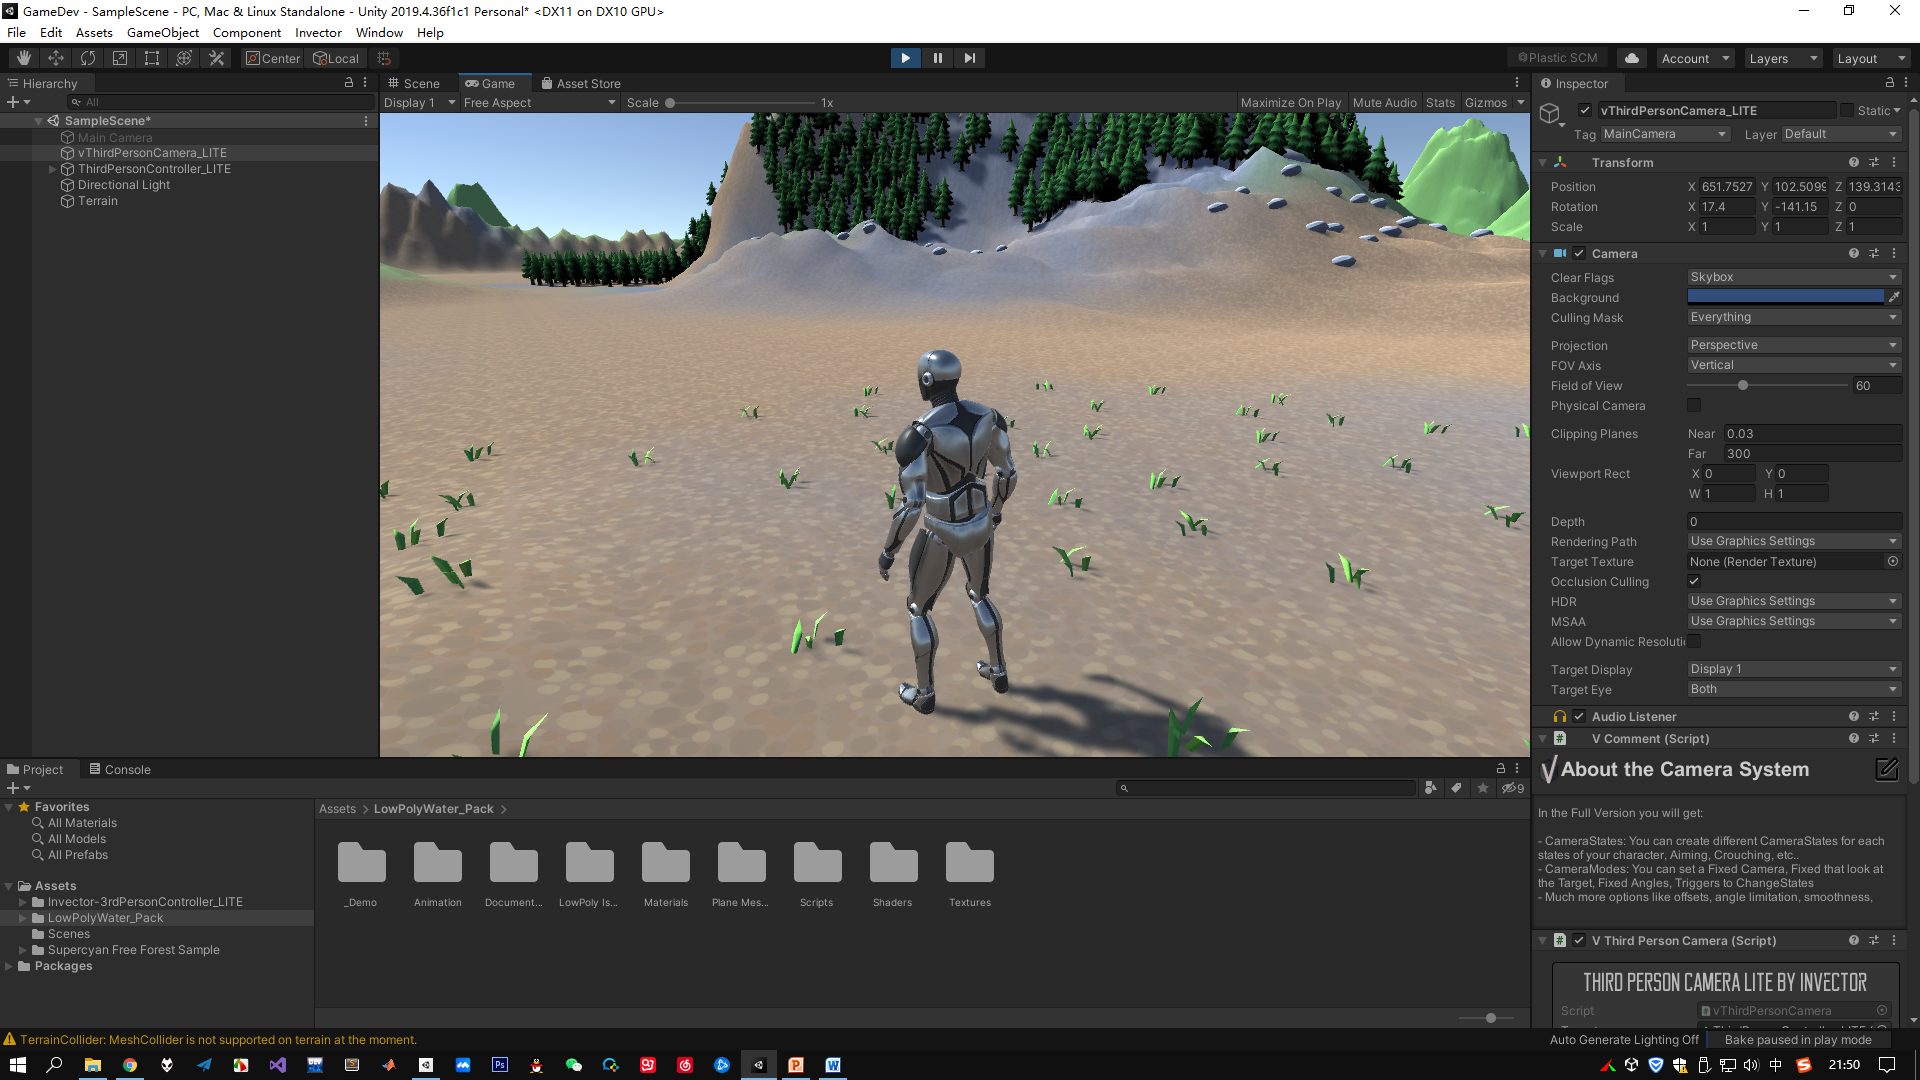
Task: Open Camera component preset settings icon
Action: [x=1874, y=253]
